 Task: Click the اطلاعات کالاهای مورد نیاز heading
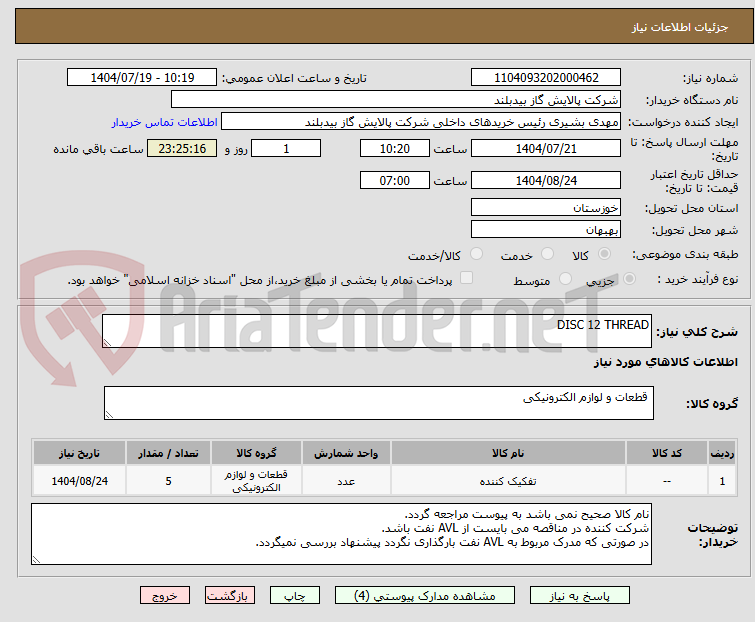665,362
